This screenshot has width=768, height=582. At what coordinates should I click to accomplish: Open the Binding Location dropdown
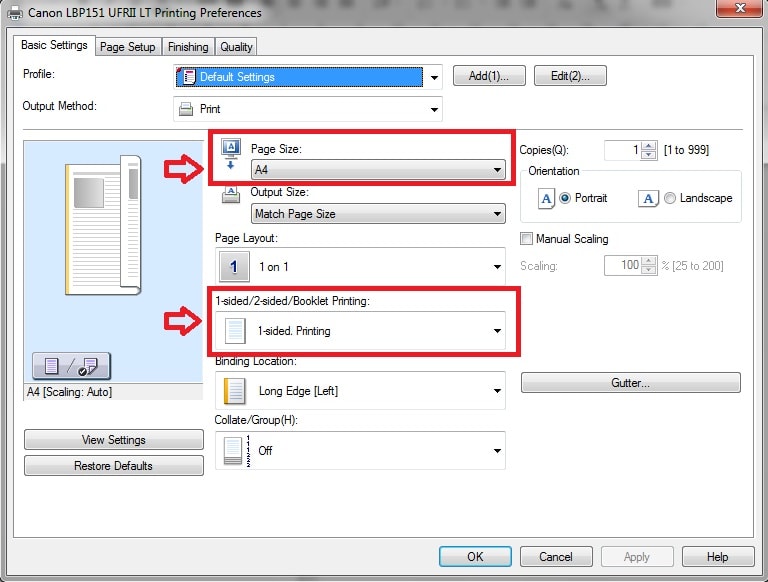360,390
